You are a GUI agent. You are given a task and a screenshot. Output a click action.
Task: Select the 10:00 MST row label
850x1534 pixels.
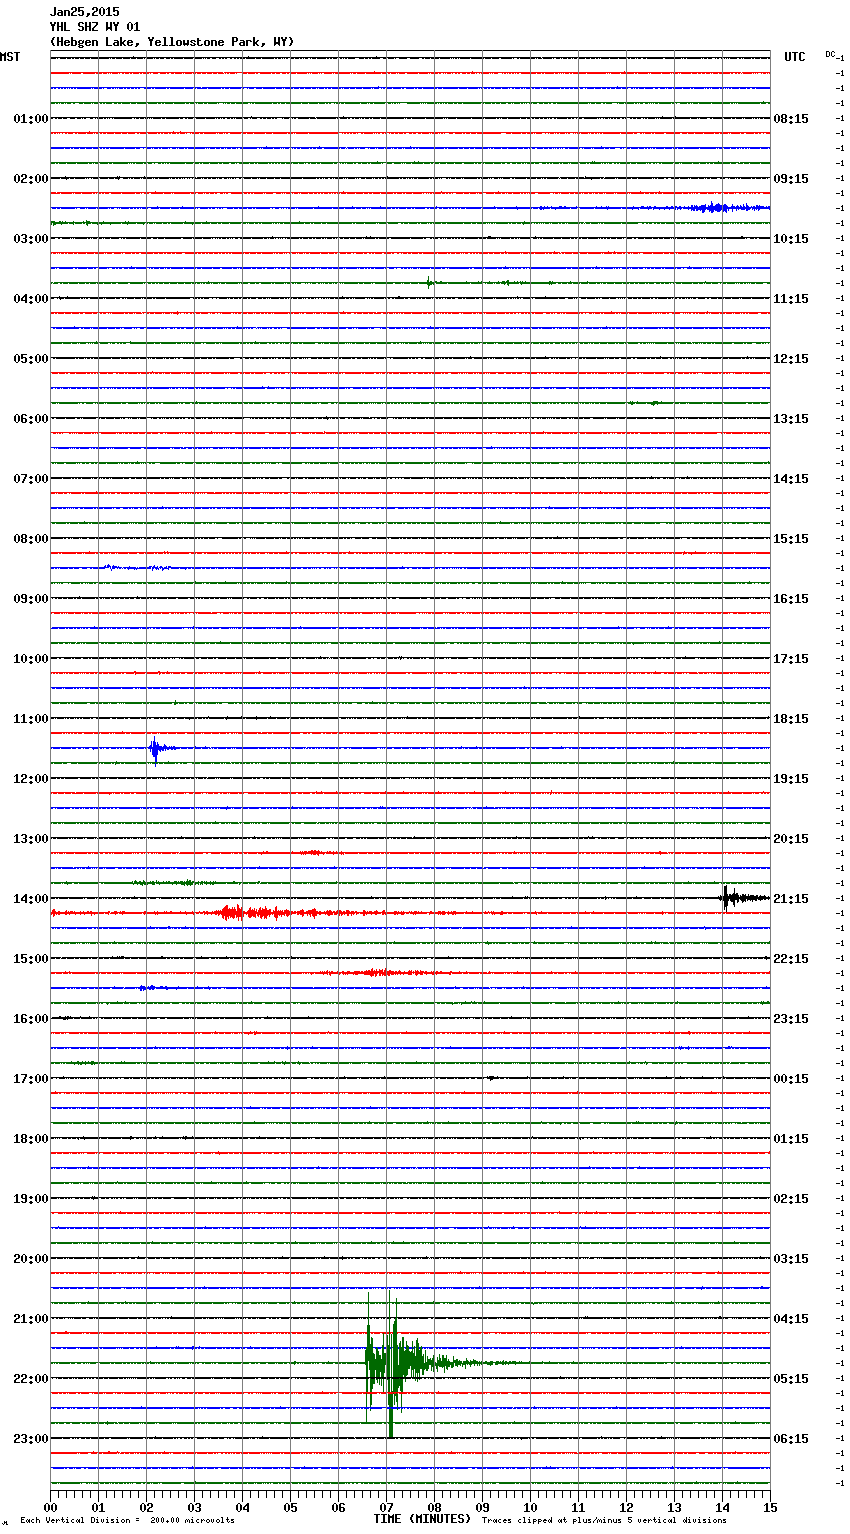(x=31, y=659)
